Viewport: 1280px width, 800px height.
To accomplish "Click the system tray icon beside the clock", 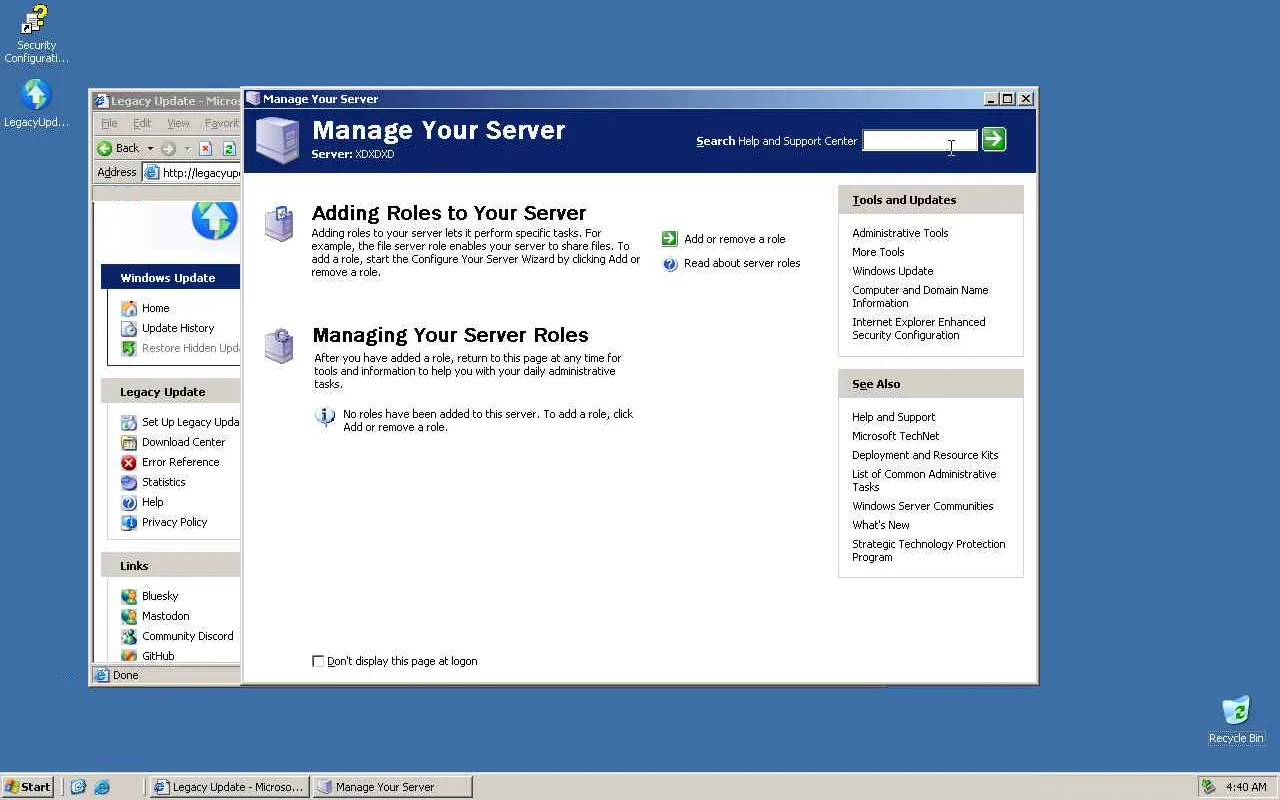I will point(1209,787).
